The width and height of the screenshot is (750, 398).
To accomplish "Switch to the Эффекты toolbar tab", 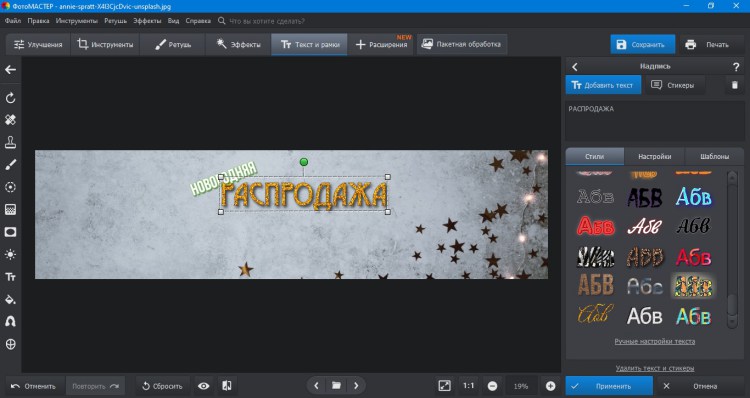I will point(238,44).
